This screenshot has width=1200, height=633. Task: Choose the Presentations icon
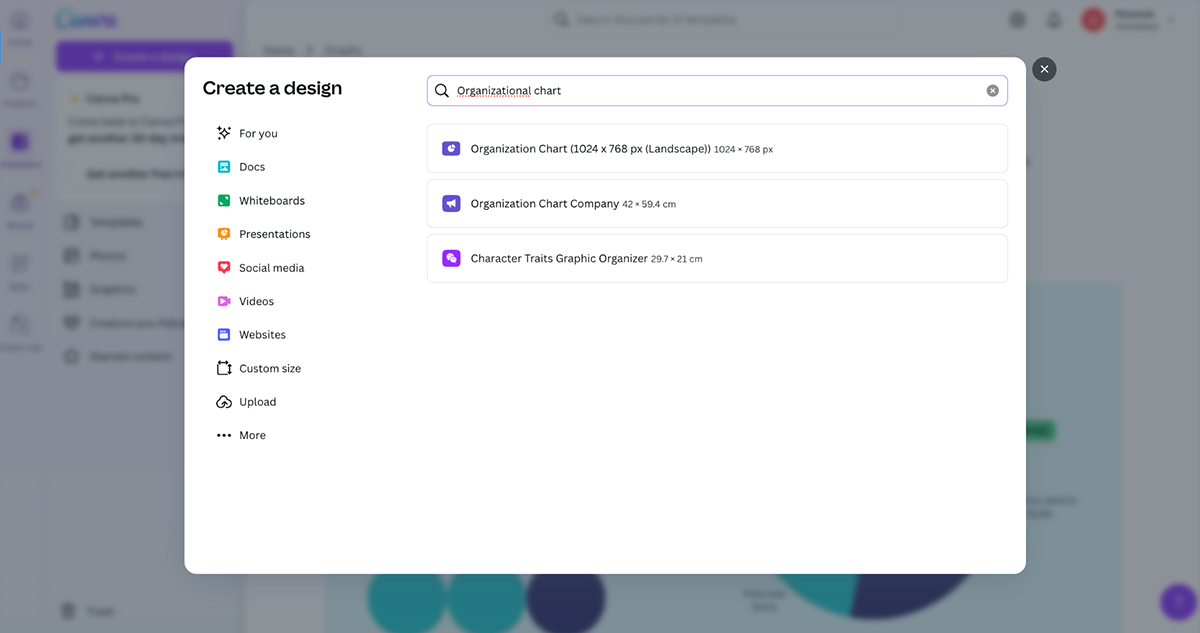[224, 234]
